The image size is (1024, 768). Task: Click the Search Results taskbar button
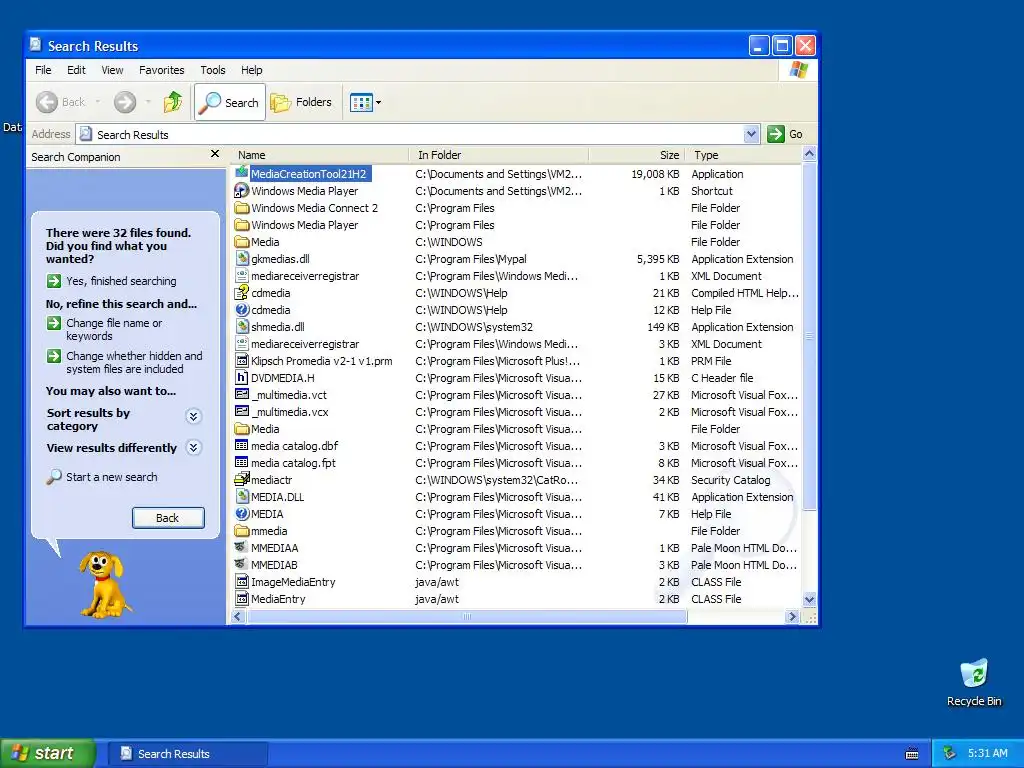click(x=187, y=754)
